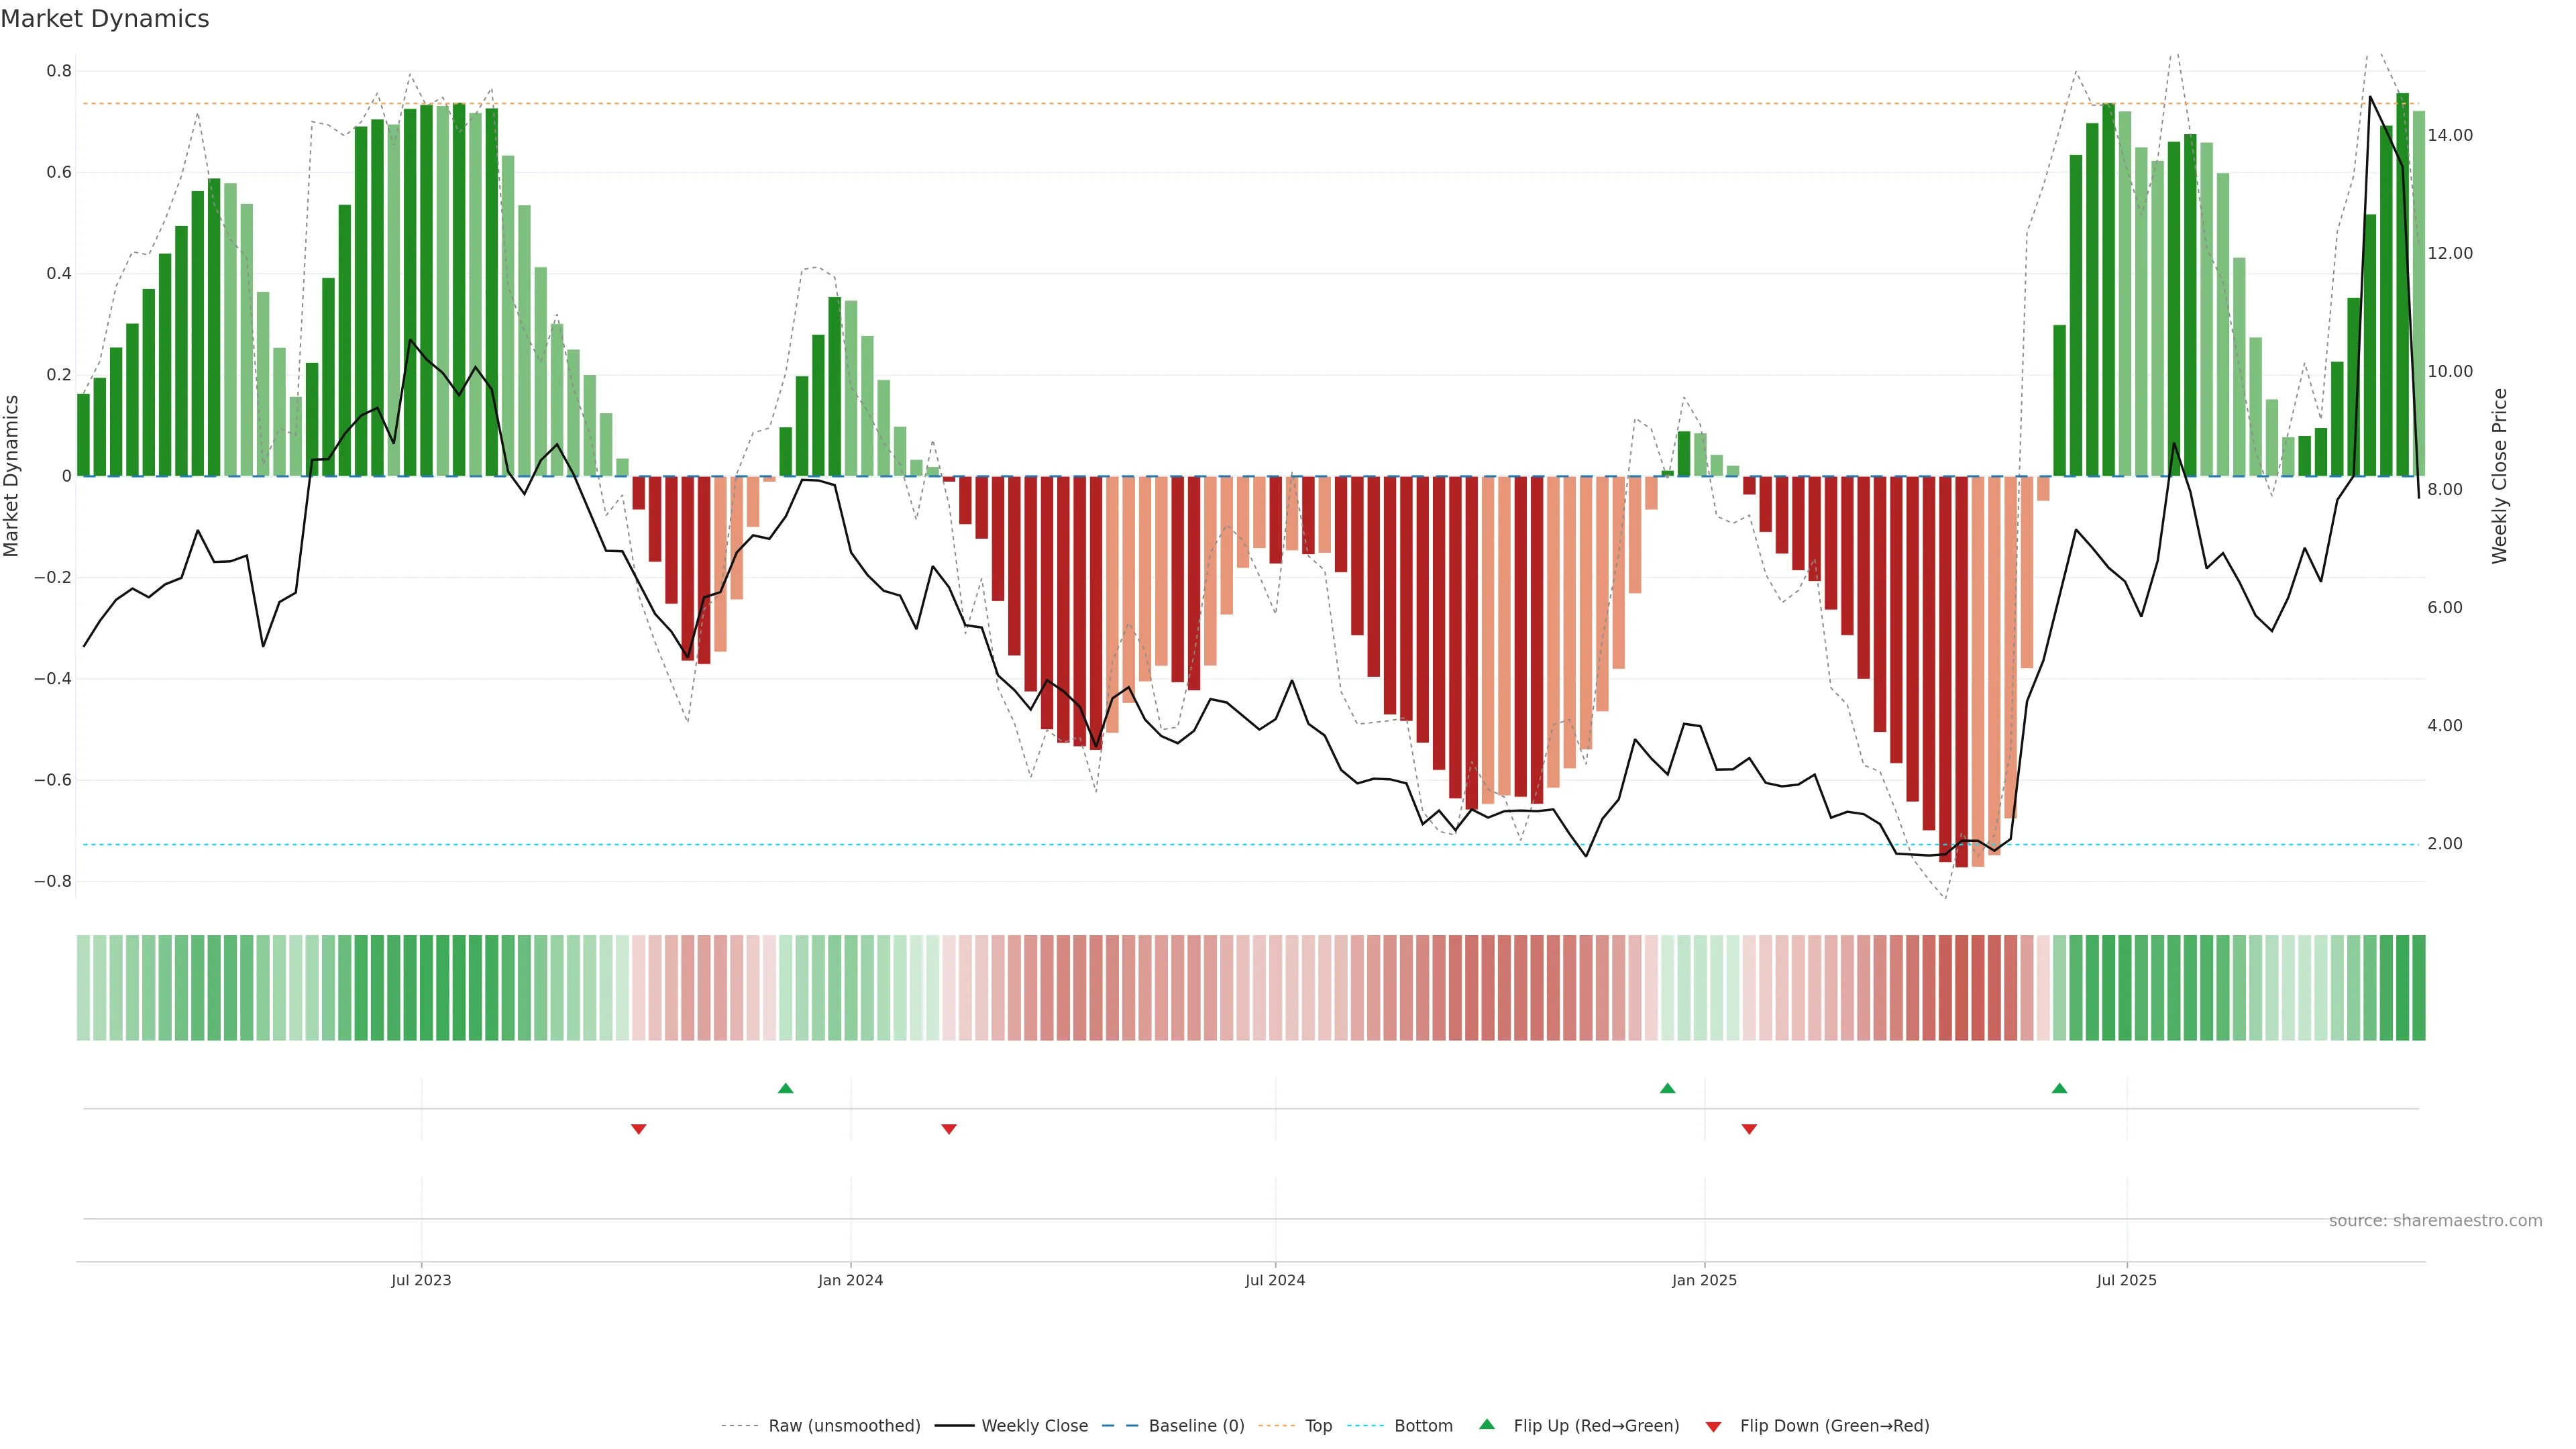Image resolution: width=2576 pixels, height=1449 pixels.
Task: Click the 14.00 price axis tick label
Action: coord(2449,135)
